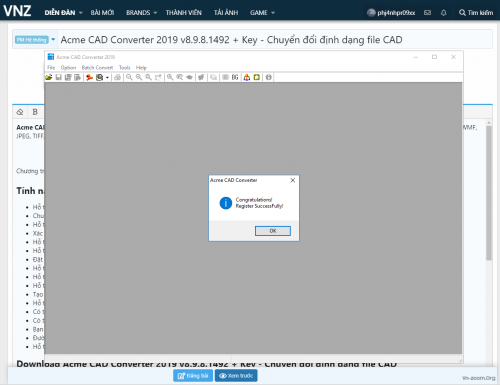Expand the DIỄN ĐÀN dropdown arrow

pyautogui.click(x=81, y=13)
